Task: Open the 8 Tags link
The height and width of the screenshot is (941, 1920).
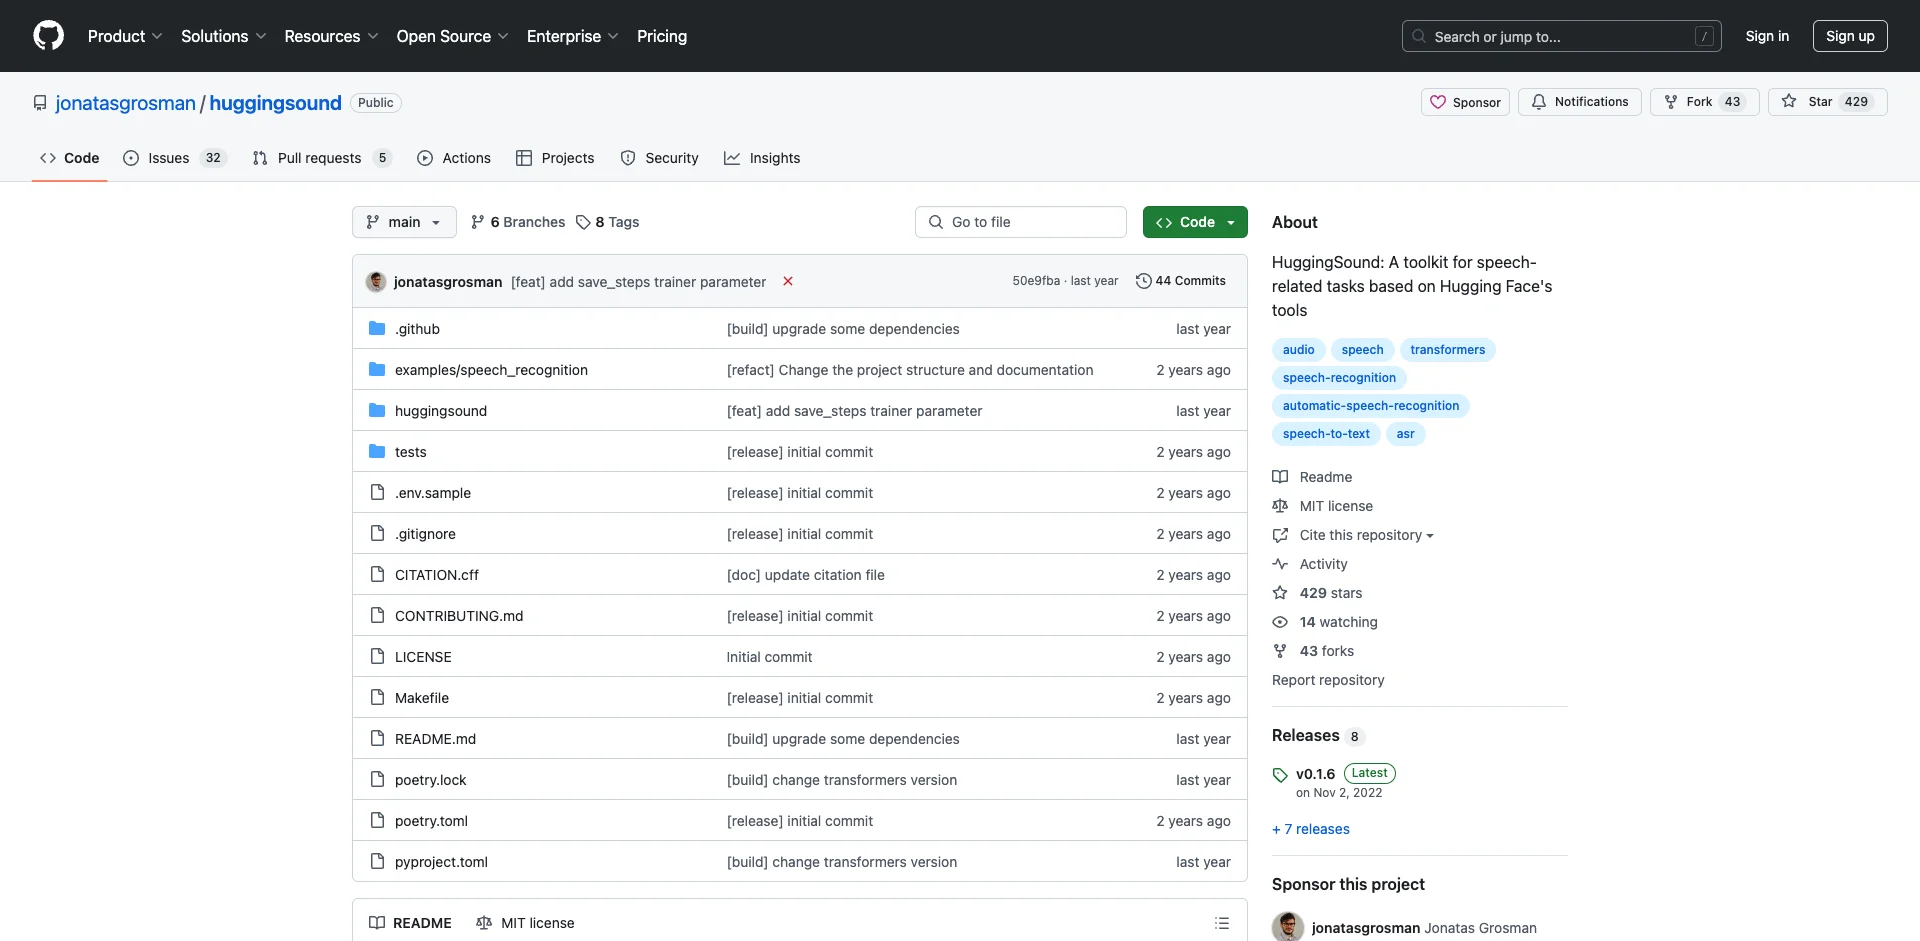Action: tap(608, 222)
